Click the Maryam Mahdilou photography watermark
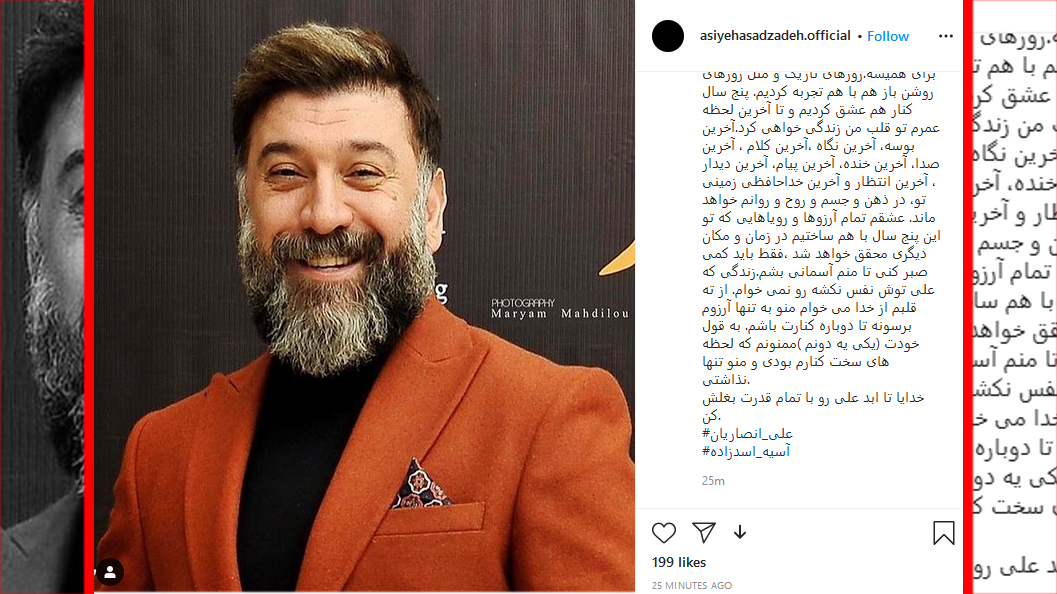This screenshot has width=1057, height=594. pos(560,309)
